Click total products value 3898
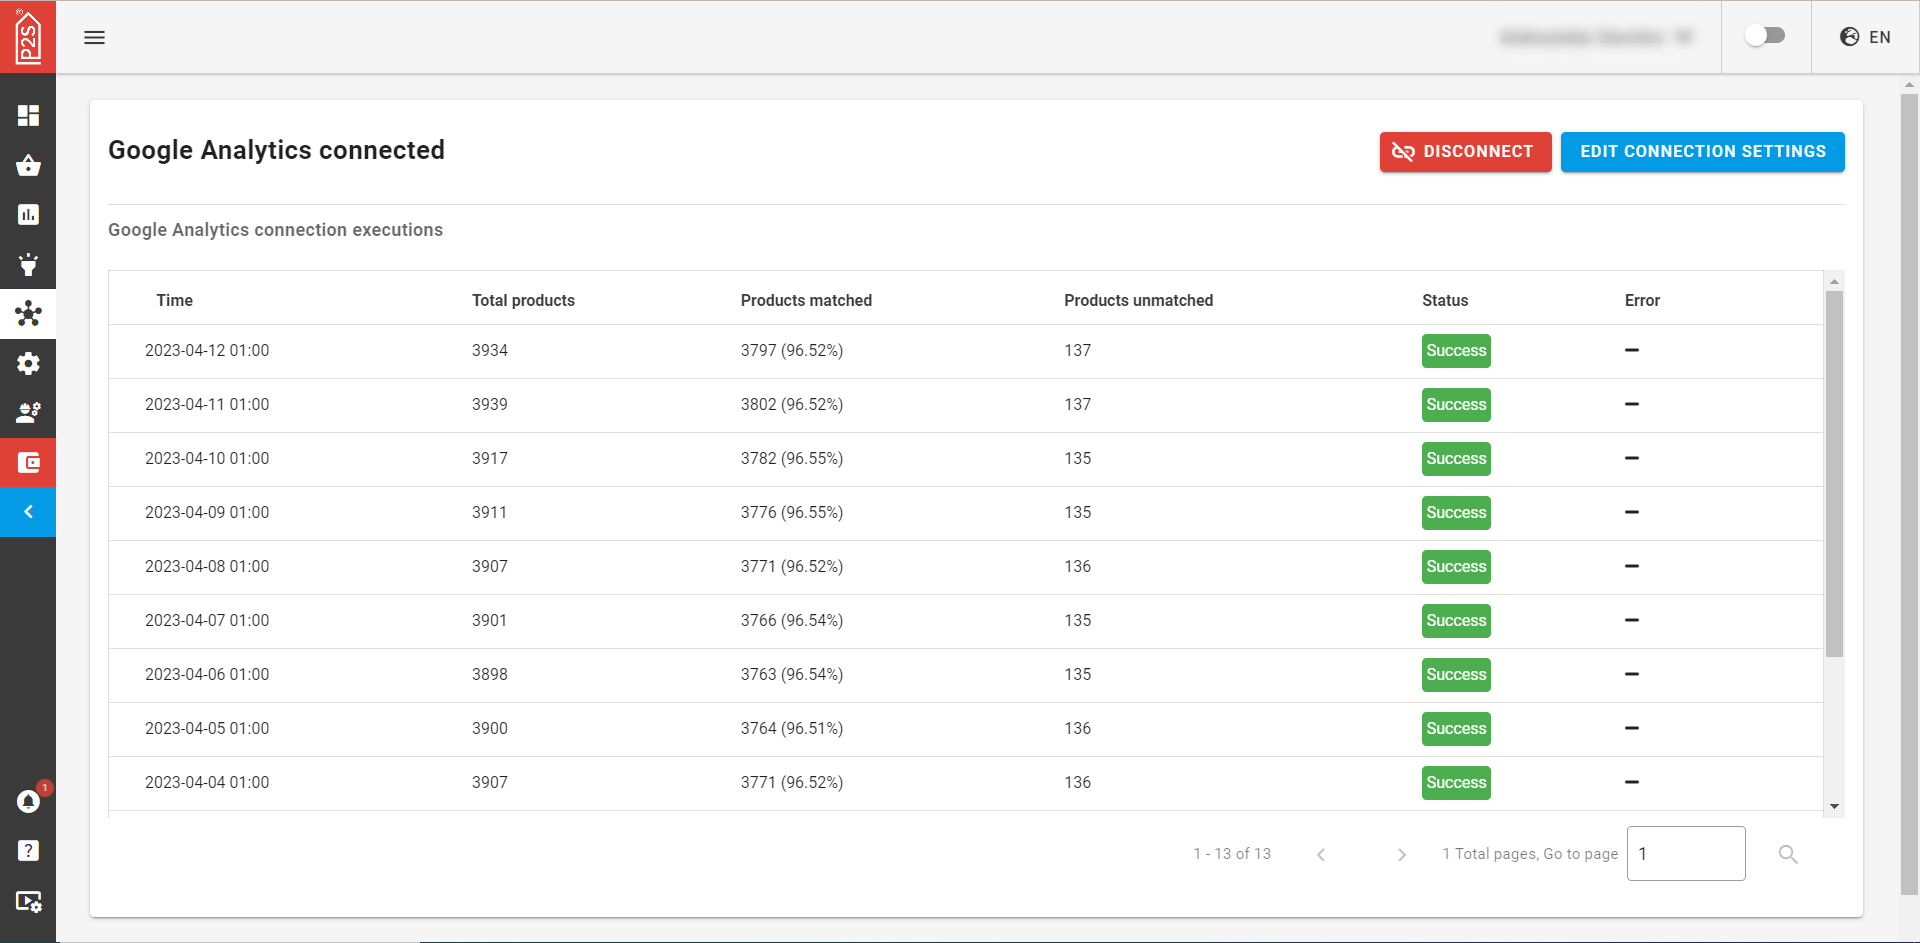Image resolution: width=1920 pixels, height=943 pixels. point(490,675)
